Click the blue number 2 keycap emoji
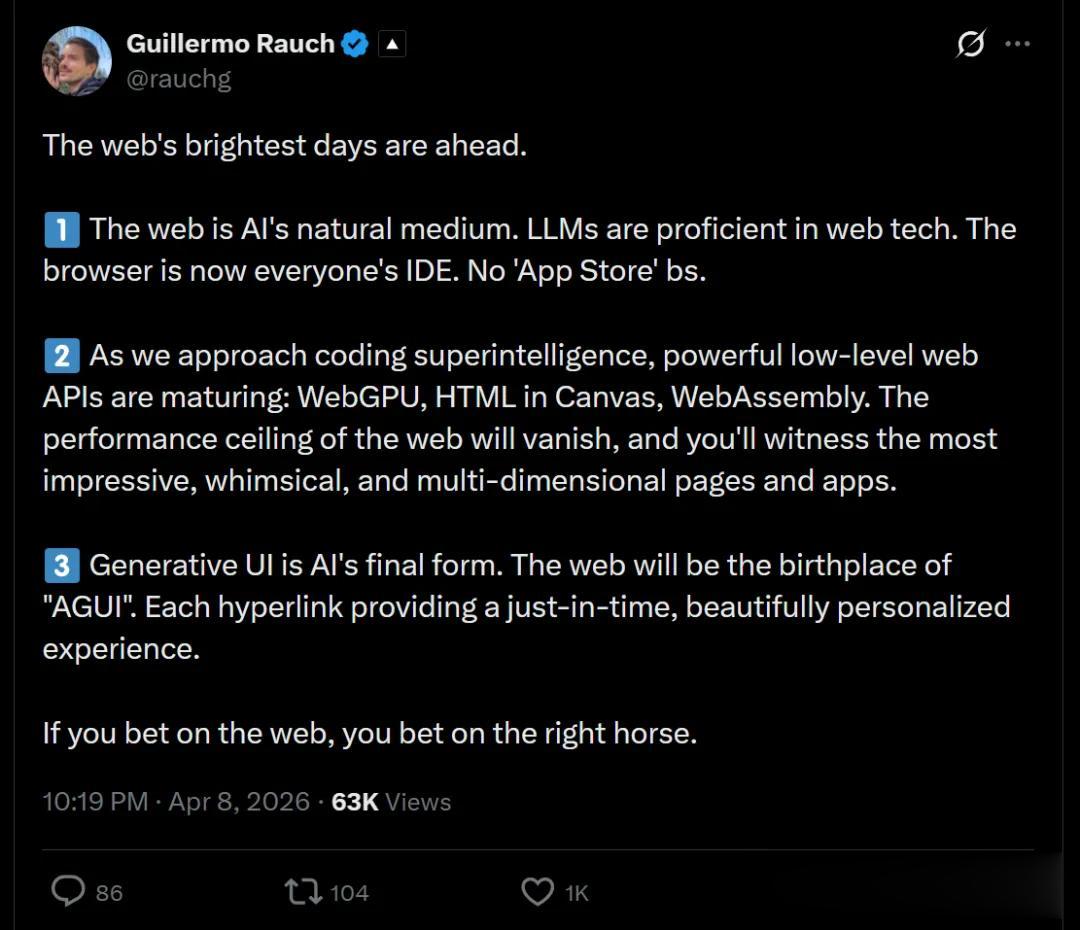 coord(61,356)
